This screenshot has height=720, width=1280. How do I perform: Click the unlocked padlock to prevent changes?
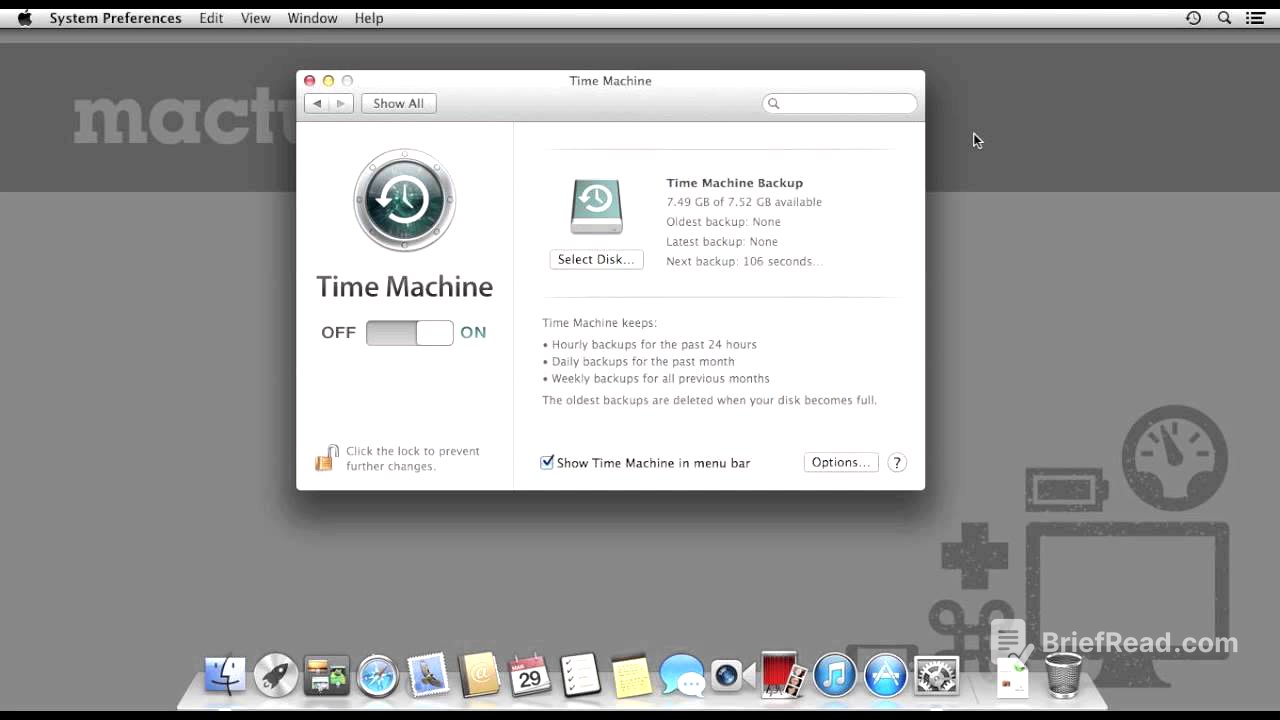click(327, 457)
